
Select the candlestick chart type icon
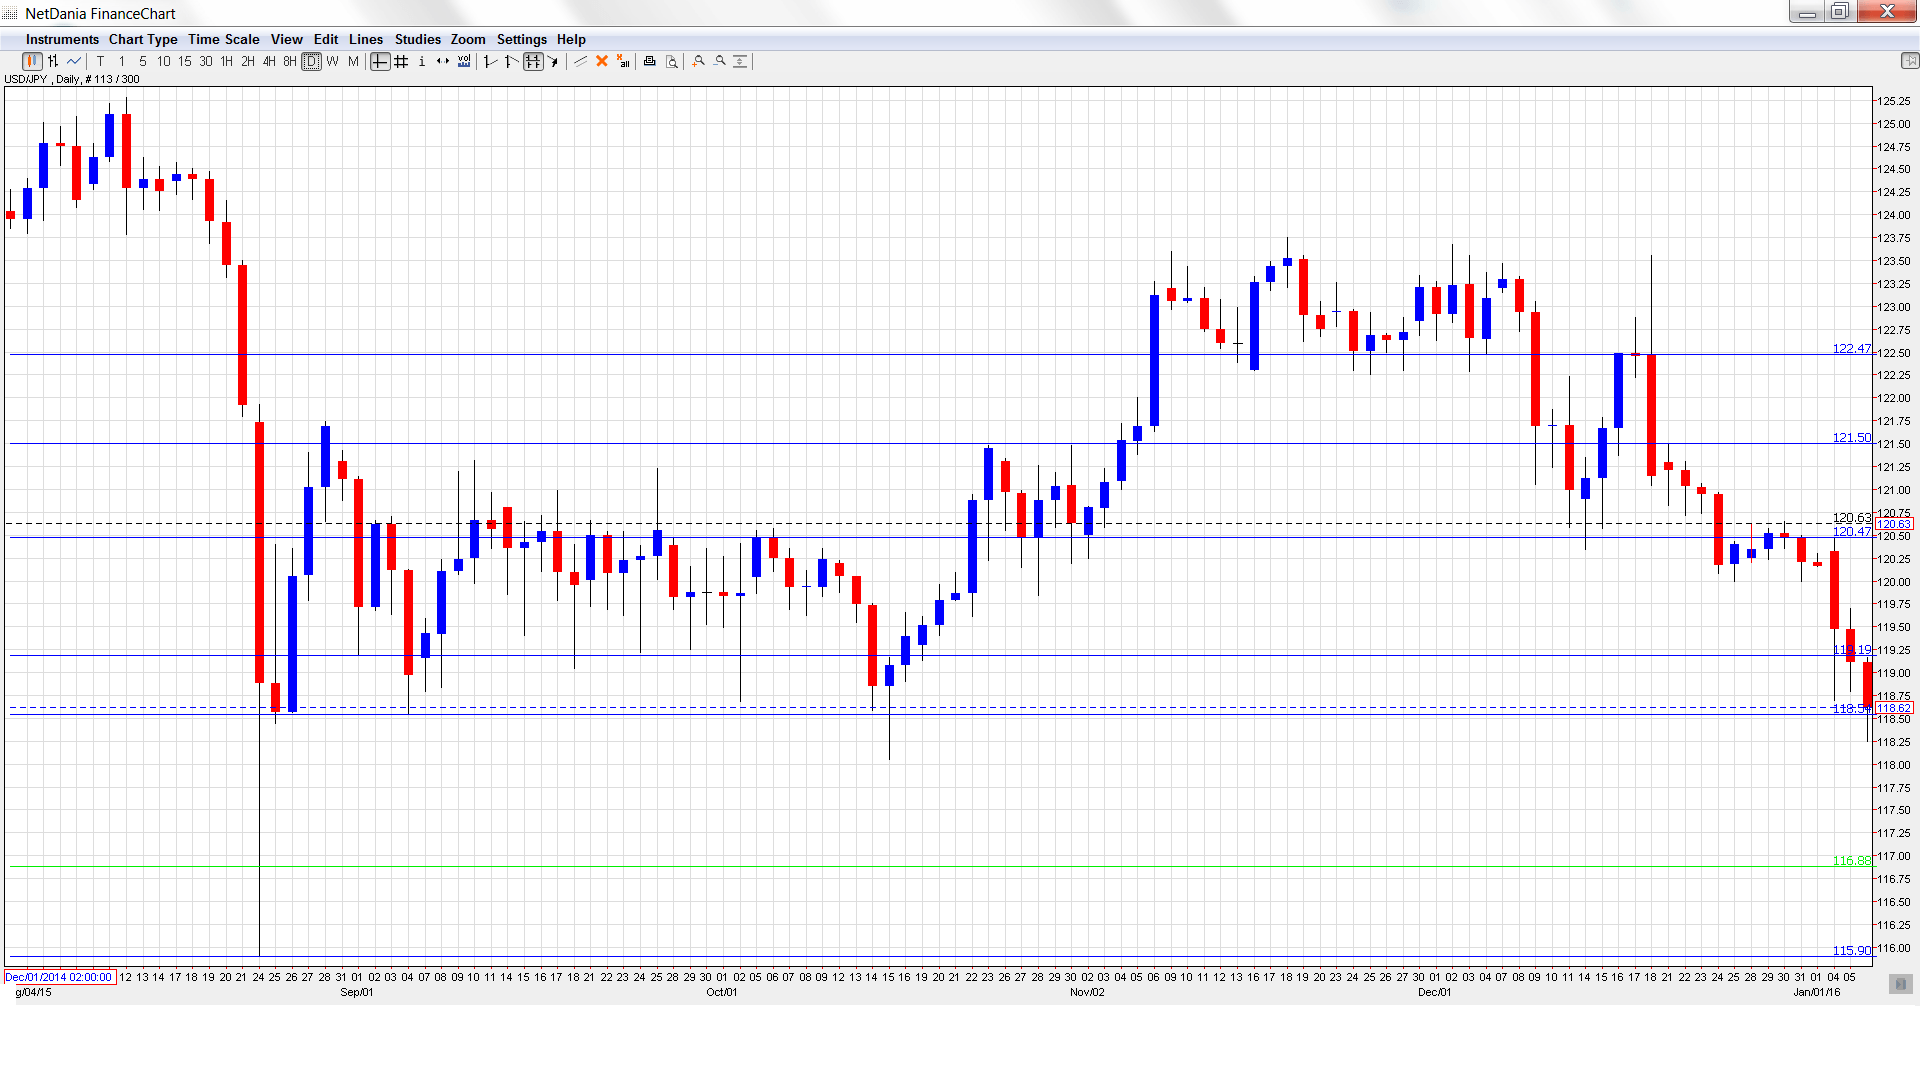point(32,62)
